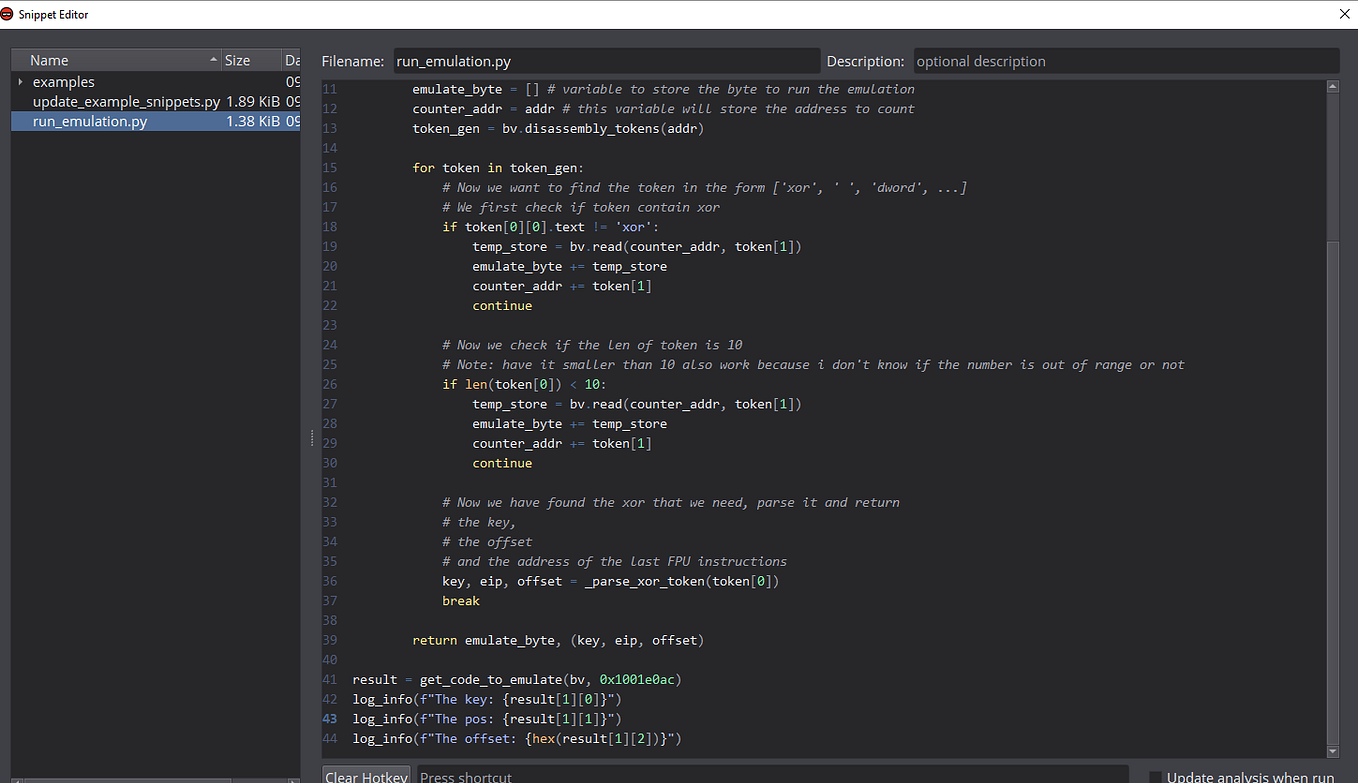Enable Update analysis when run
The width and height of the screenshot is (1358, 783).
1157,776
